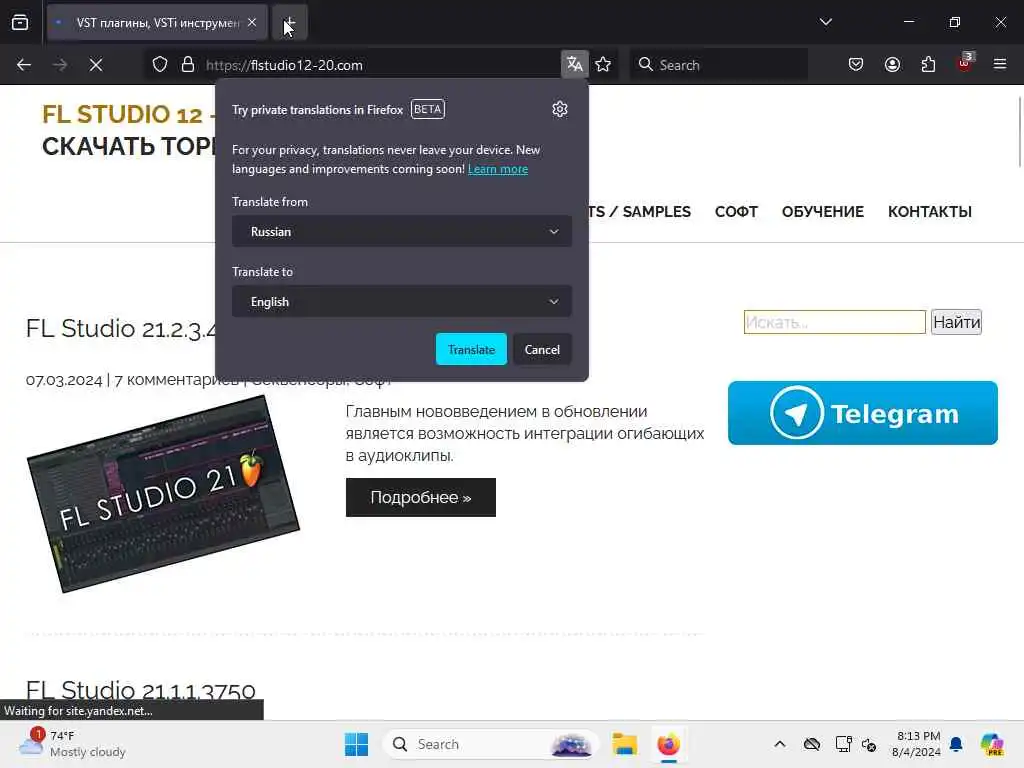The width and height of the screenshot is (1024, 768).
Task: Open the Copilot preview icon
Action: [x=993, y=744]
